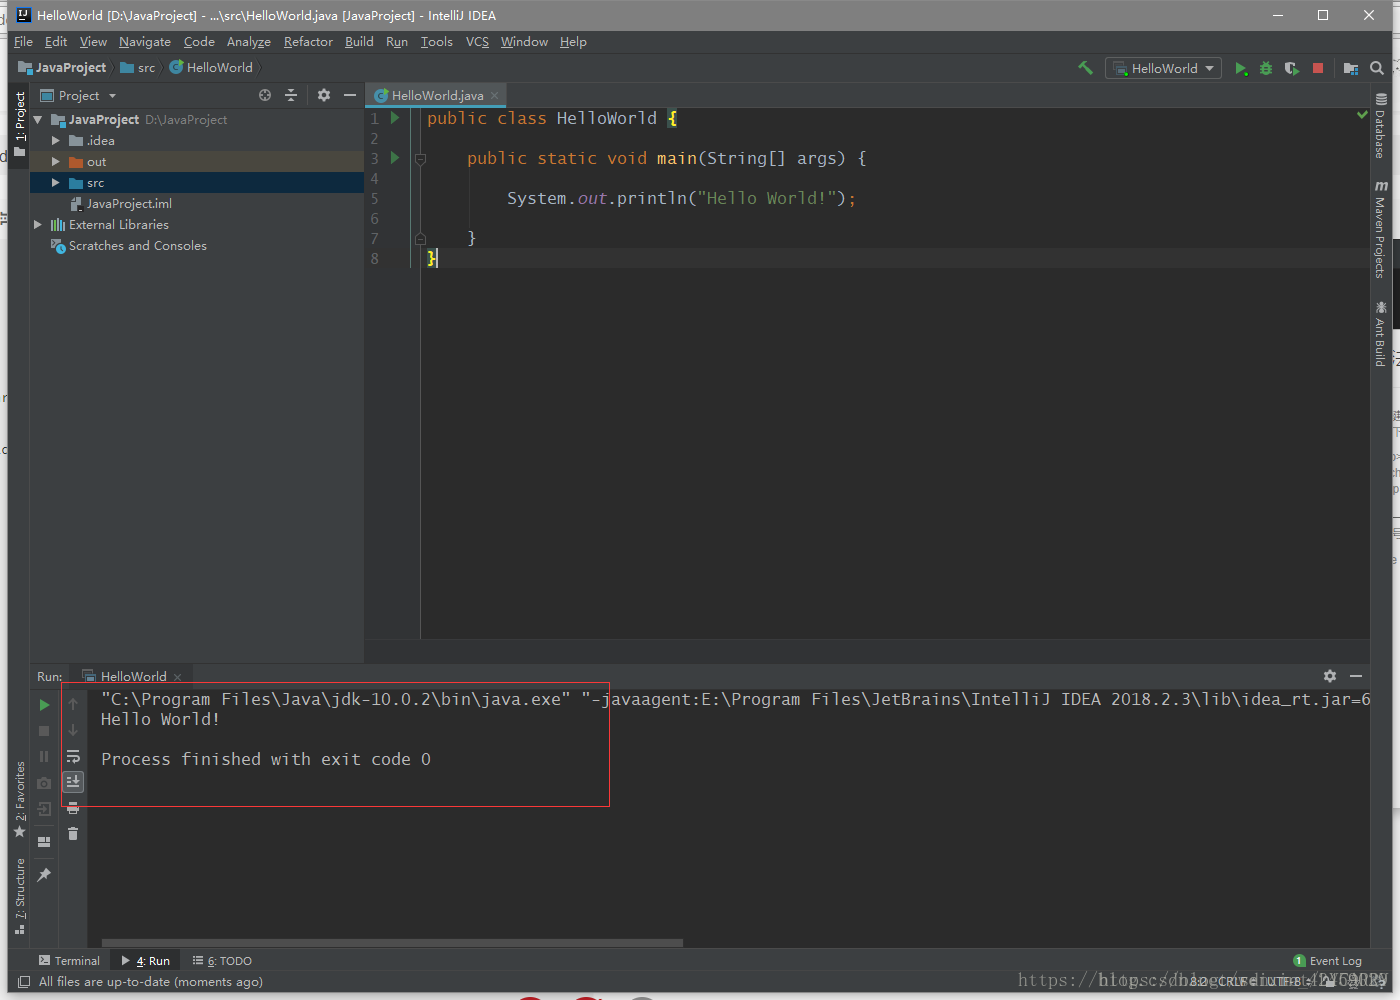Rerun HelloWorld in Run panel
The width and height of the screenshot is (1400, 1000).
click(44, 705)
